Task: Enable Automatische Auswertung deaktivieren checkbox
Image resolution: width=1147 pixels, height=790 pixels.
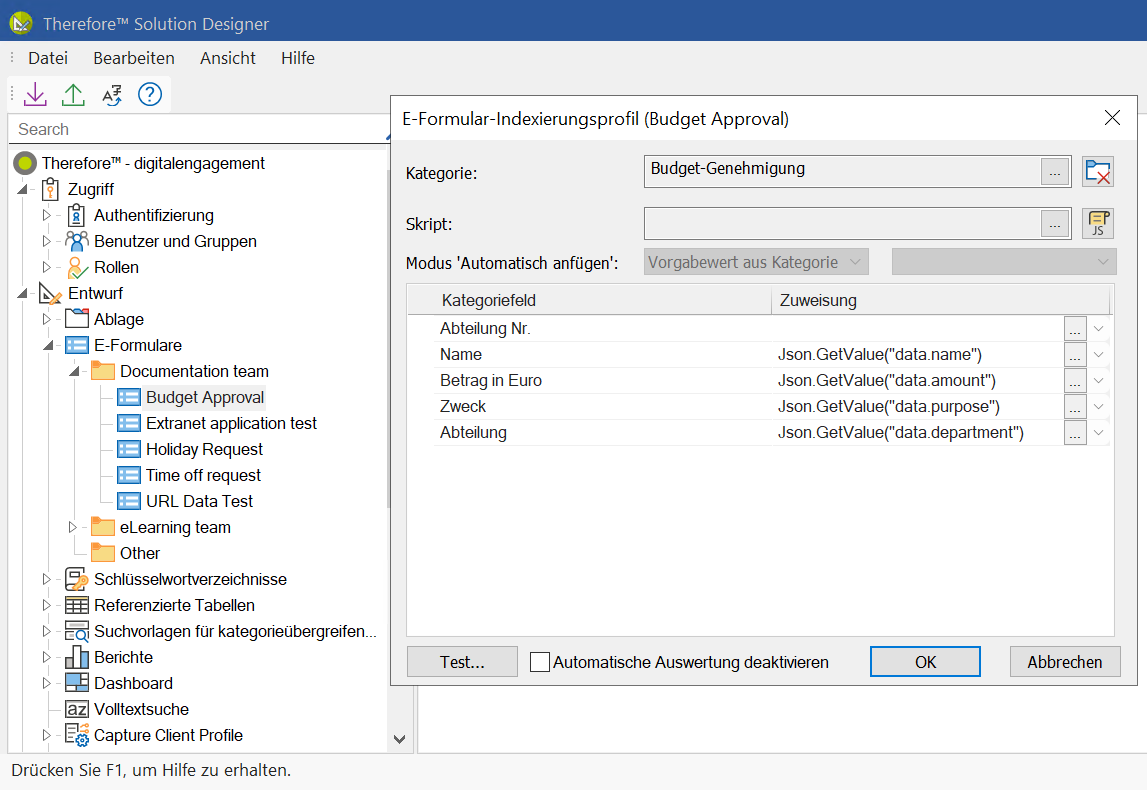Action: click(540, 662)
